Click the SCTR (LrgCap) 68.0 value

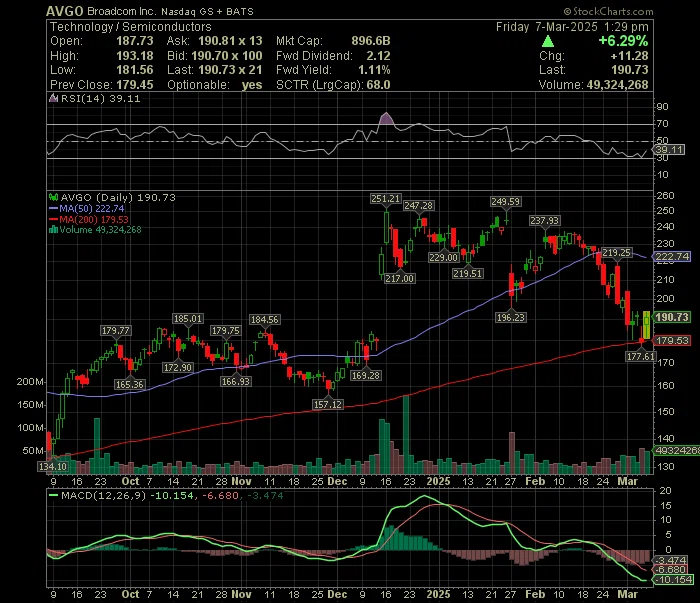point(379,85)
